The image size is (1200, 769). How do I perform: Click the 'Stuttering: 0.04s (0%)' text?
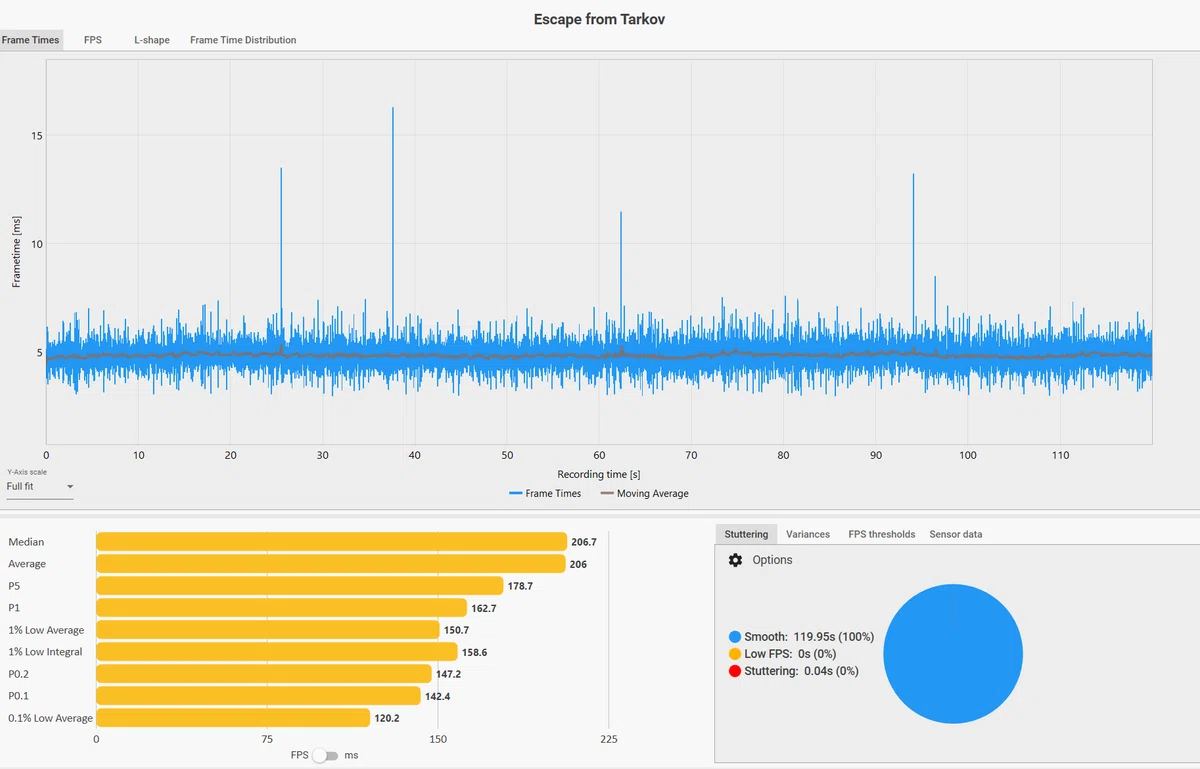point(801,671)
